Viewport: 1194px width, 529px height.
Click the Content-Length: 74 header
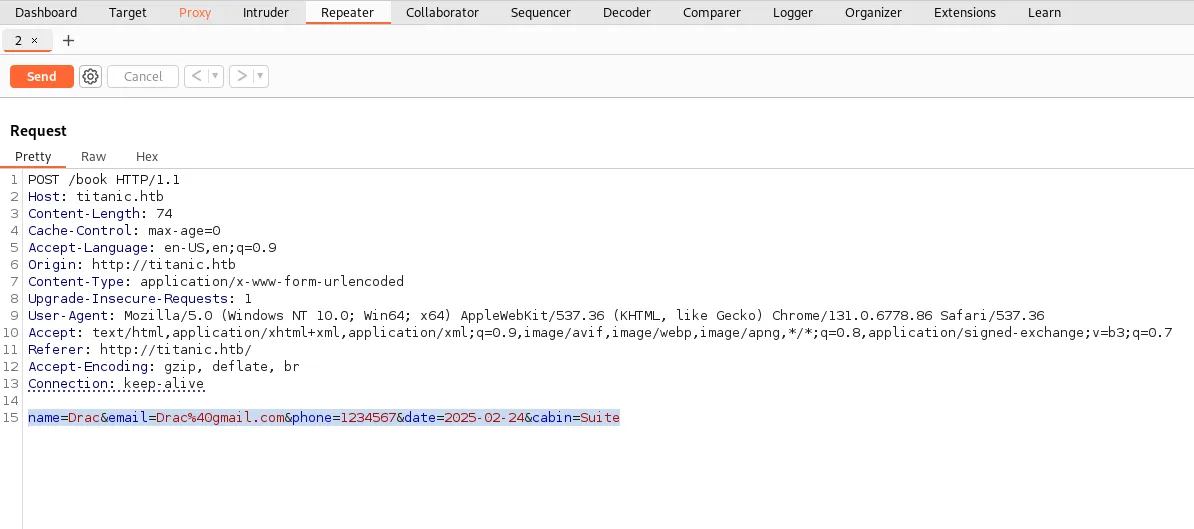click(x=101, y=213)
